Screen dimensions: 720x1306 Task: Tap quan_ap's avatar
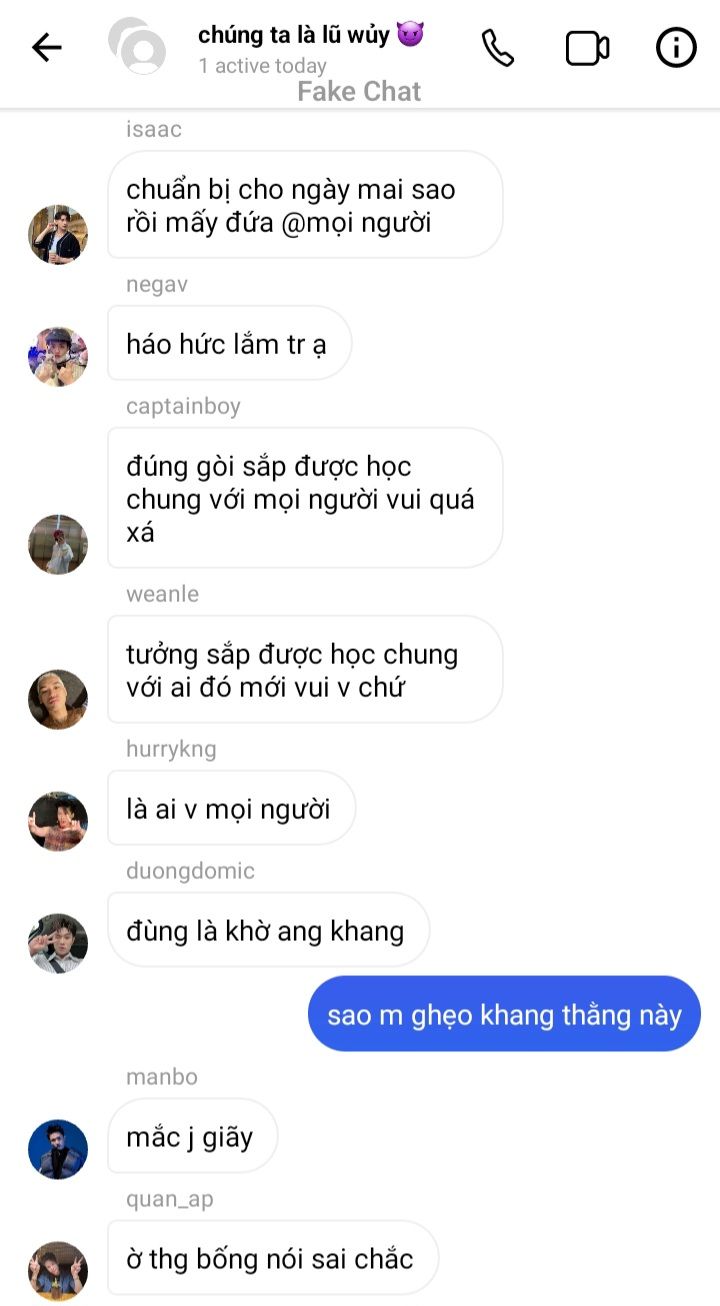58,1272
